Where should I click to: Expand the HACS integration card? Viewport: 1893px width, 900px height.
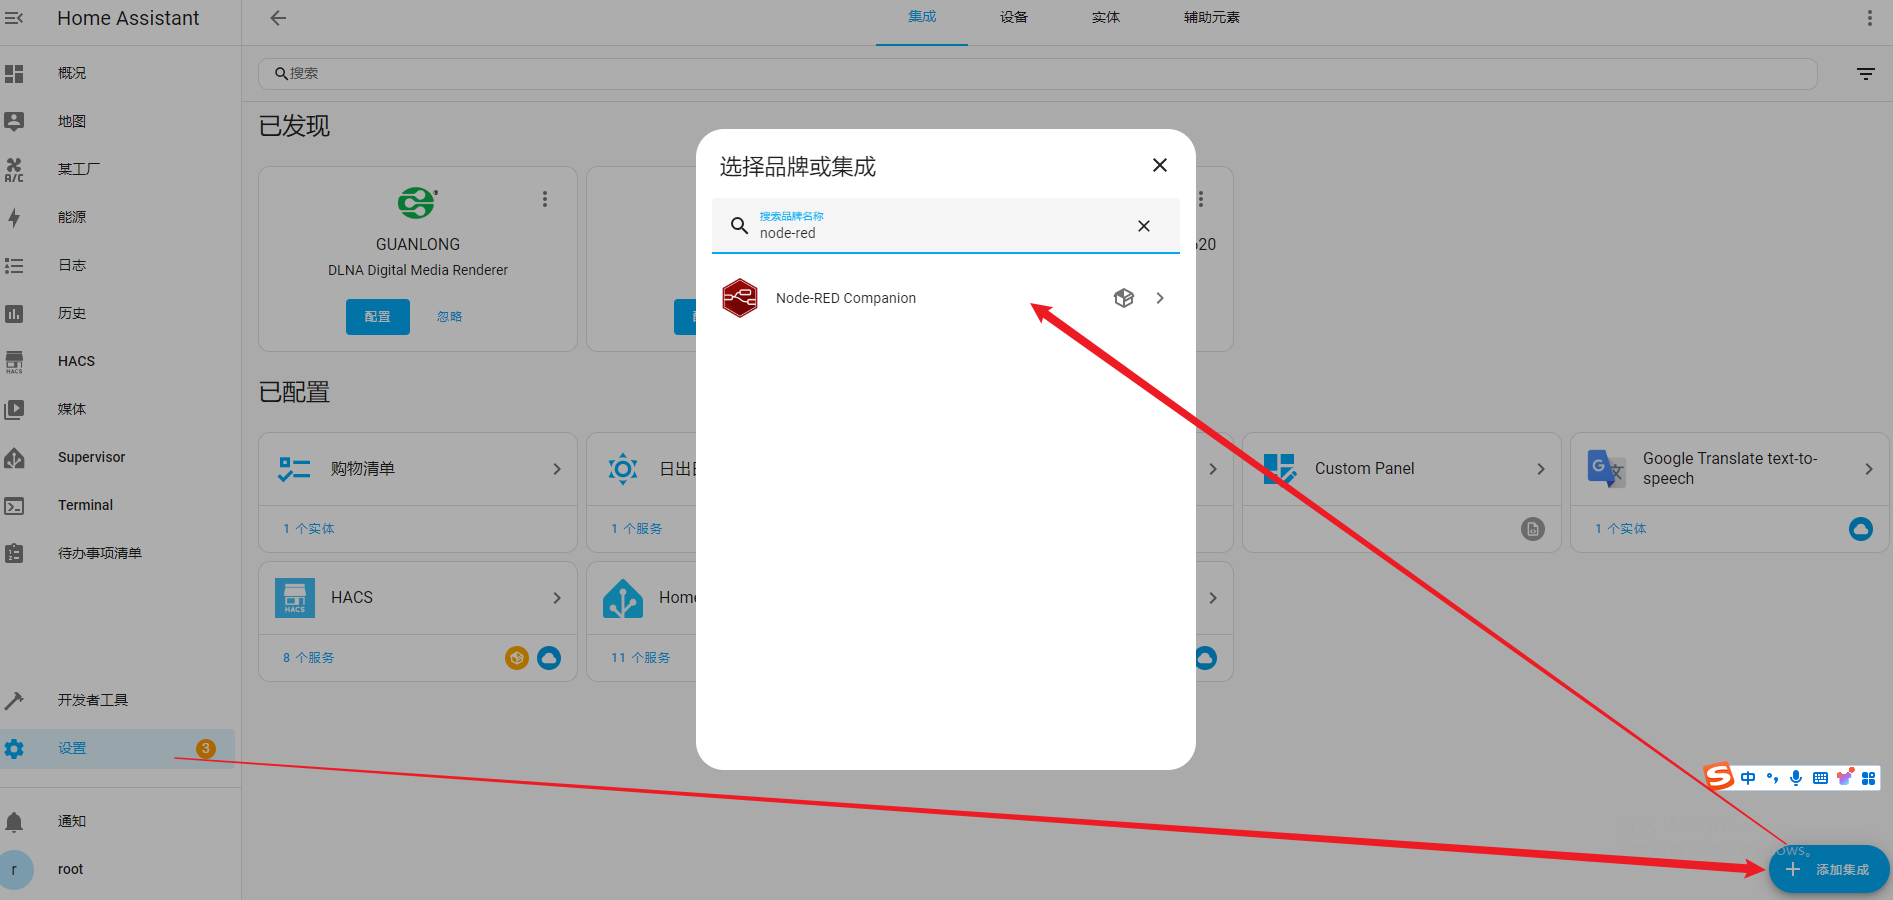pyautogui.click(x=557, y=598)
